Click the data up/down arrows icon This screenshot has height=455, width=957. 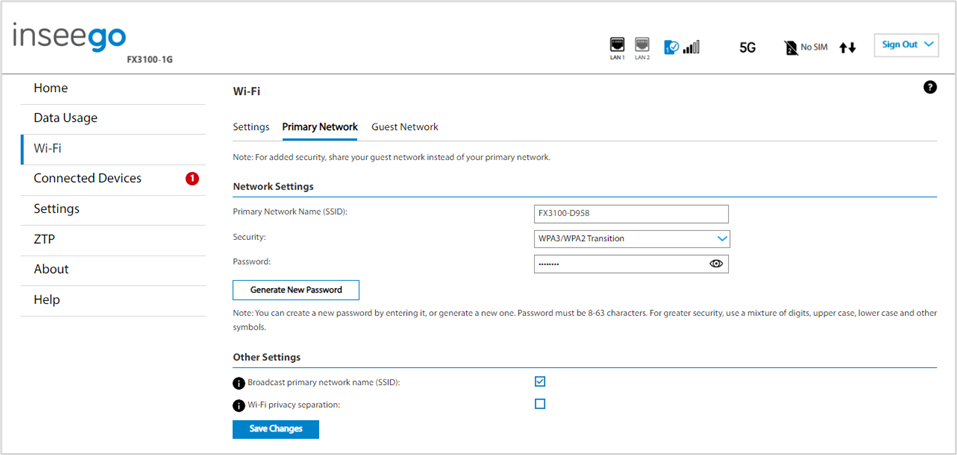848,48
